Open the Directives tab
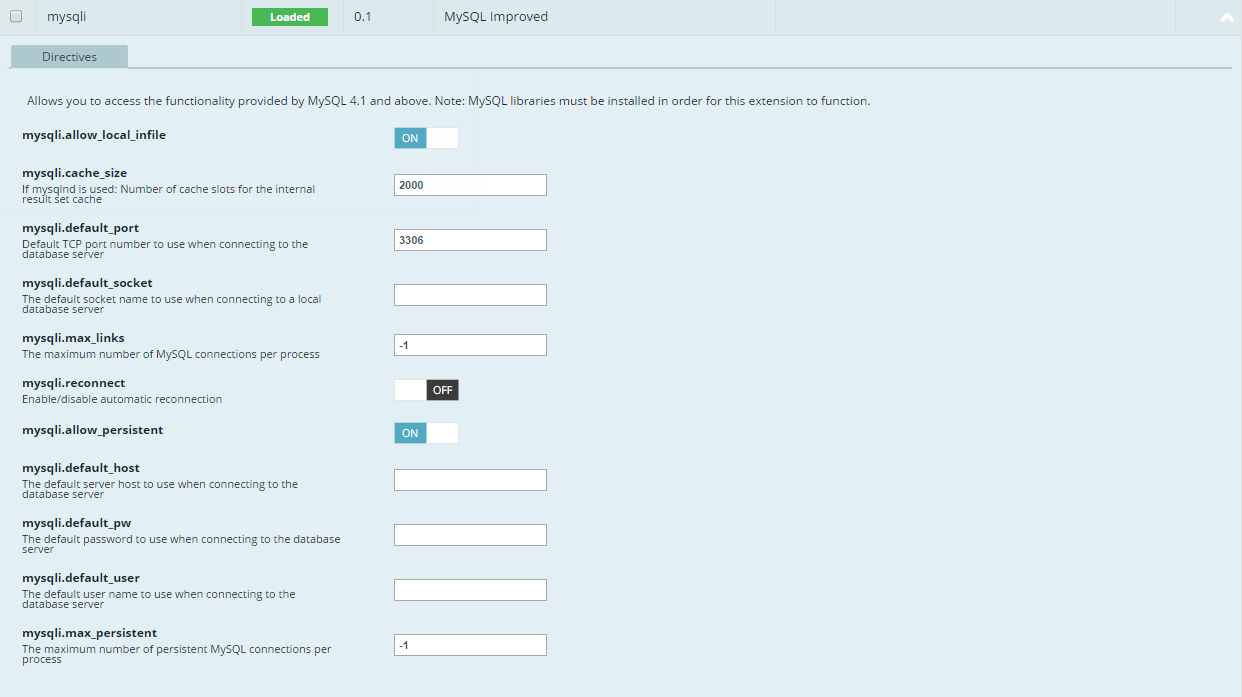The image size is (1242, 697). (69, 57)
